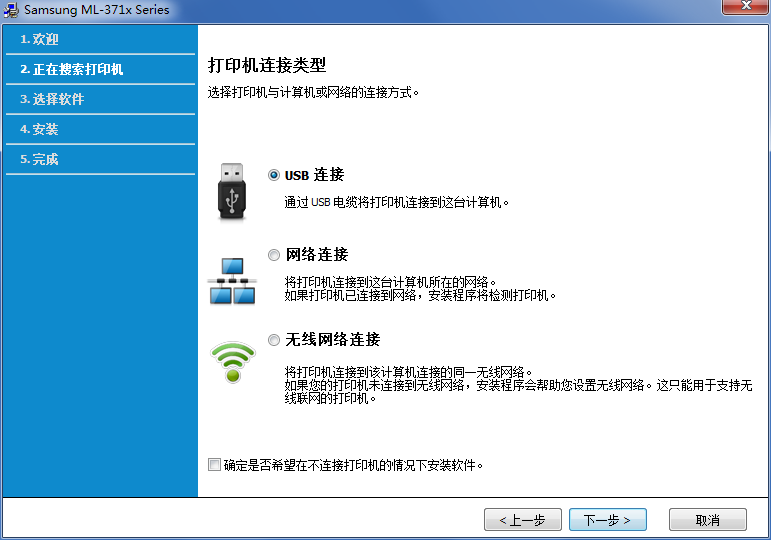Select the USB 连接 radio button
The image size is (771, 540).
click(274, 175)
